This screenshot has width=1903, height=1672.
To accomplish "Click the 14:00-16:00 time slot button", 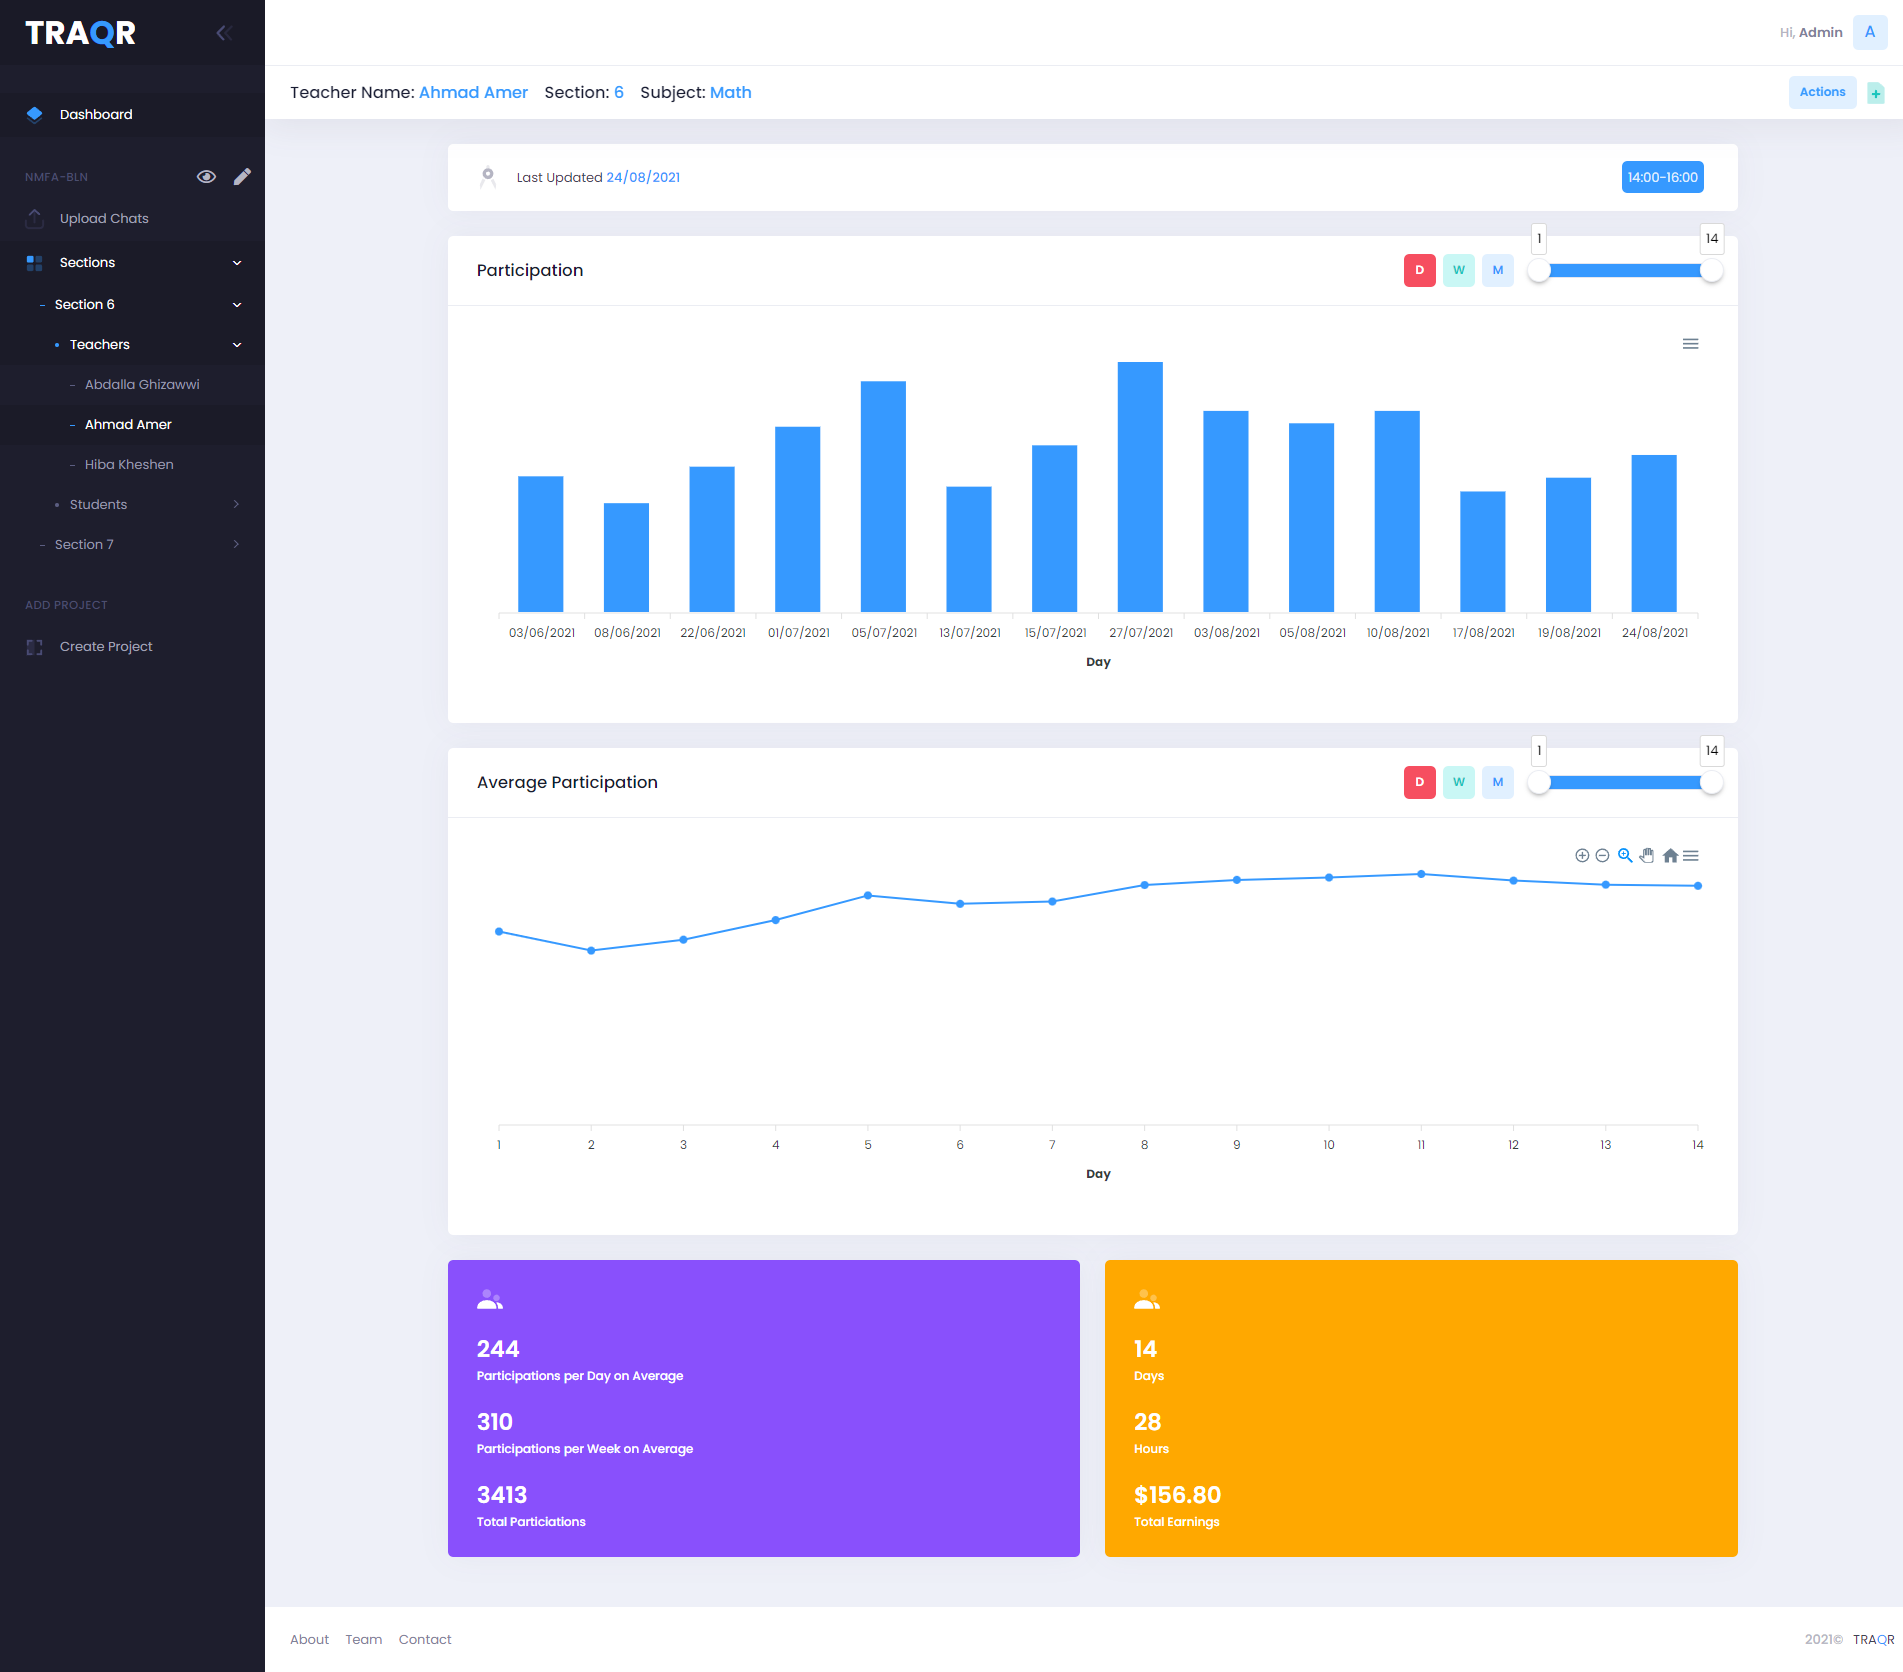I will click(x=1662, y=177).
